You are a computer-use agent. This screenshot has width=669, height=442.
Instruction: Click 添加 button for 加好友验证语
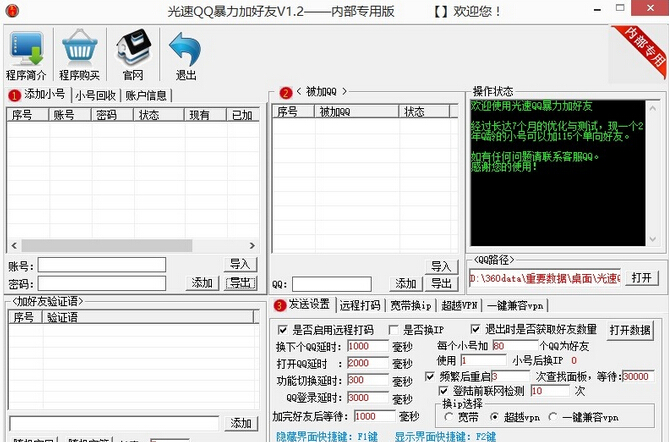click(x=241, y=423)
